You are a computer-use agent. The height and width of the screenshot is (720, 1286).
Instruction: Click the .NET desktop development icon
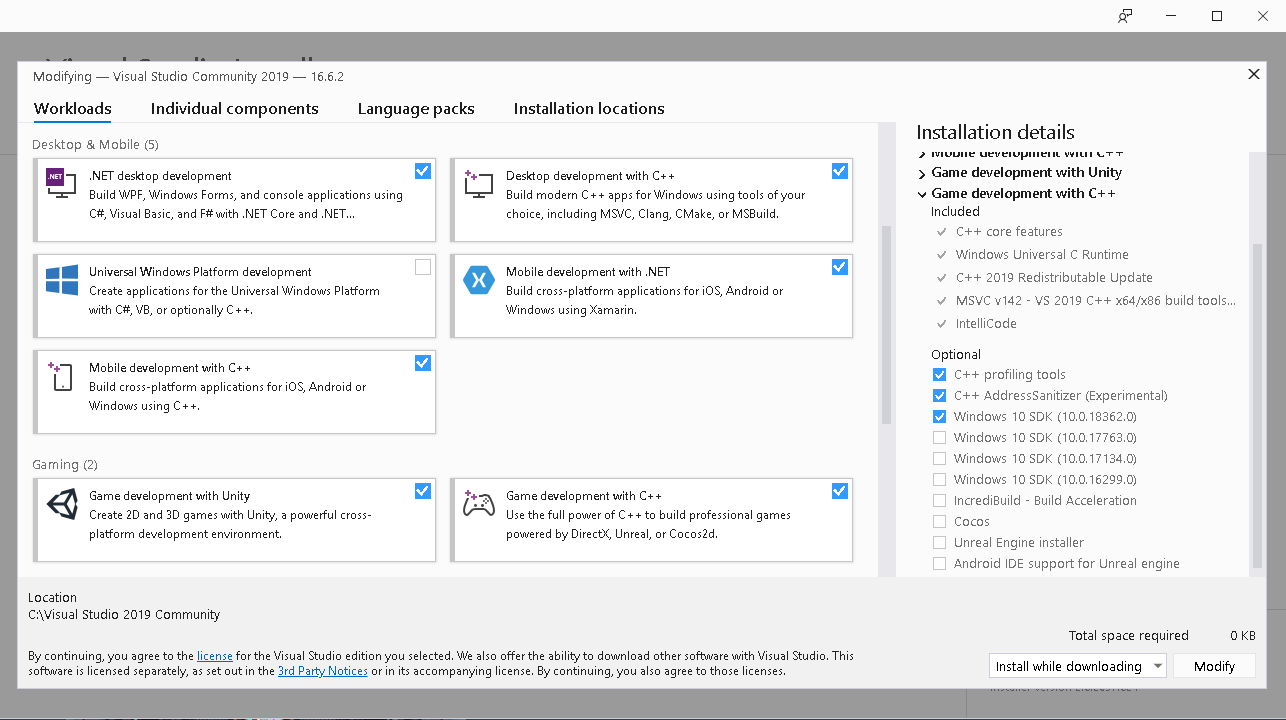61,181
